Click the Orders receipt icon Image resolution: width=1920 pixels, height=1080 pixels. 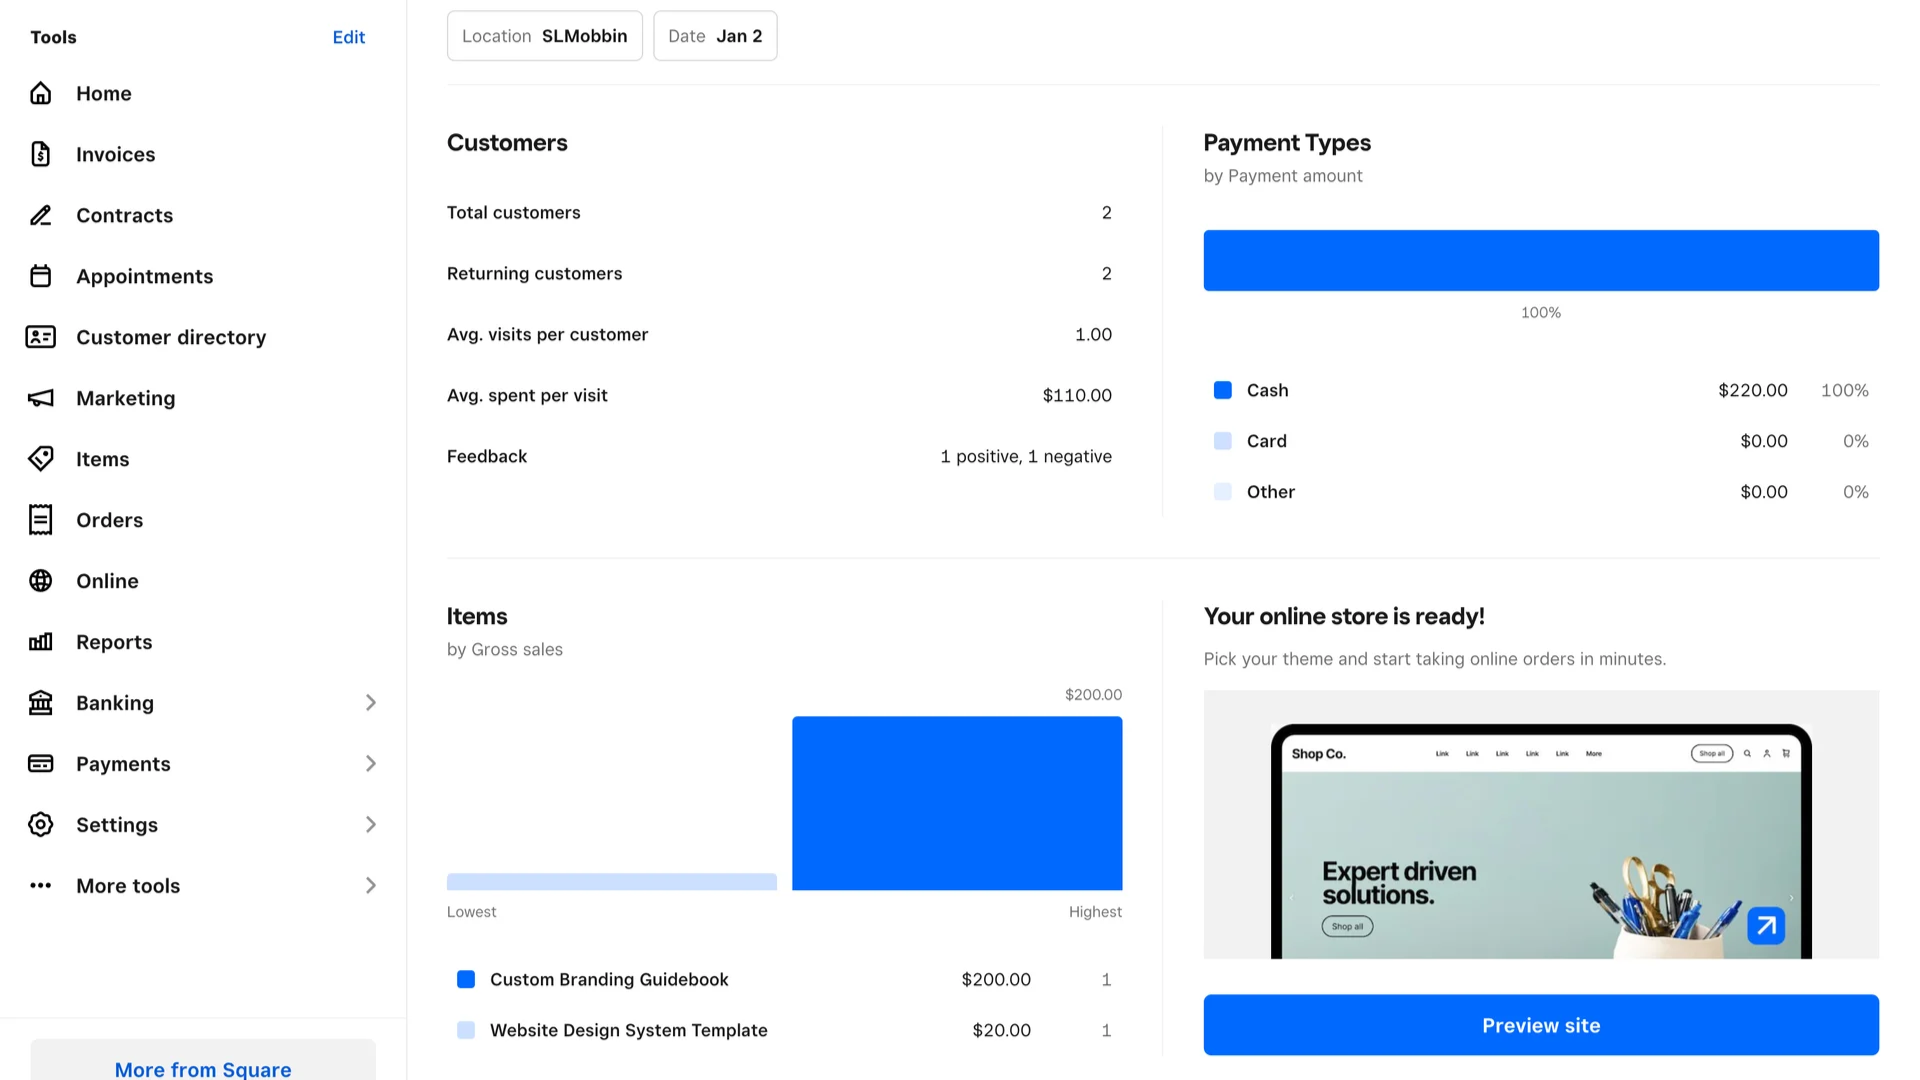point(40,520)
